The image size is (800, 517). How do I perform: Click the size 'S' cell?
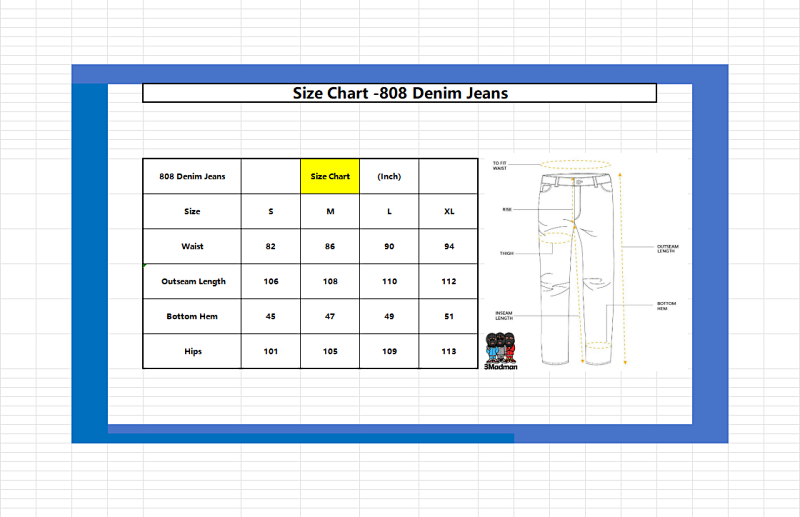(x=271, y=211)
